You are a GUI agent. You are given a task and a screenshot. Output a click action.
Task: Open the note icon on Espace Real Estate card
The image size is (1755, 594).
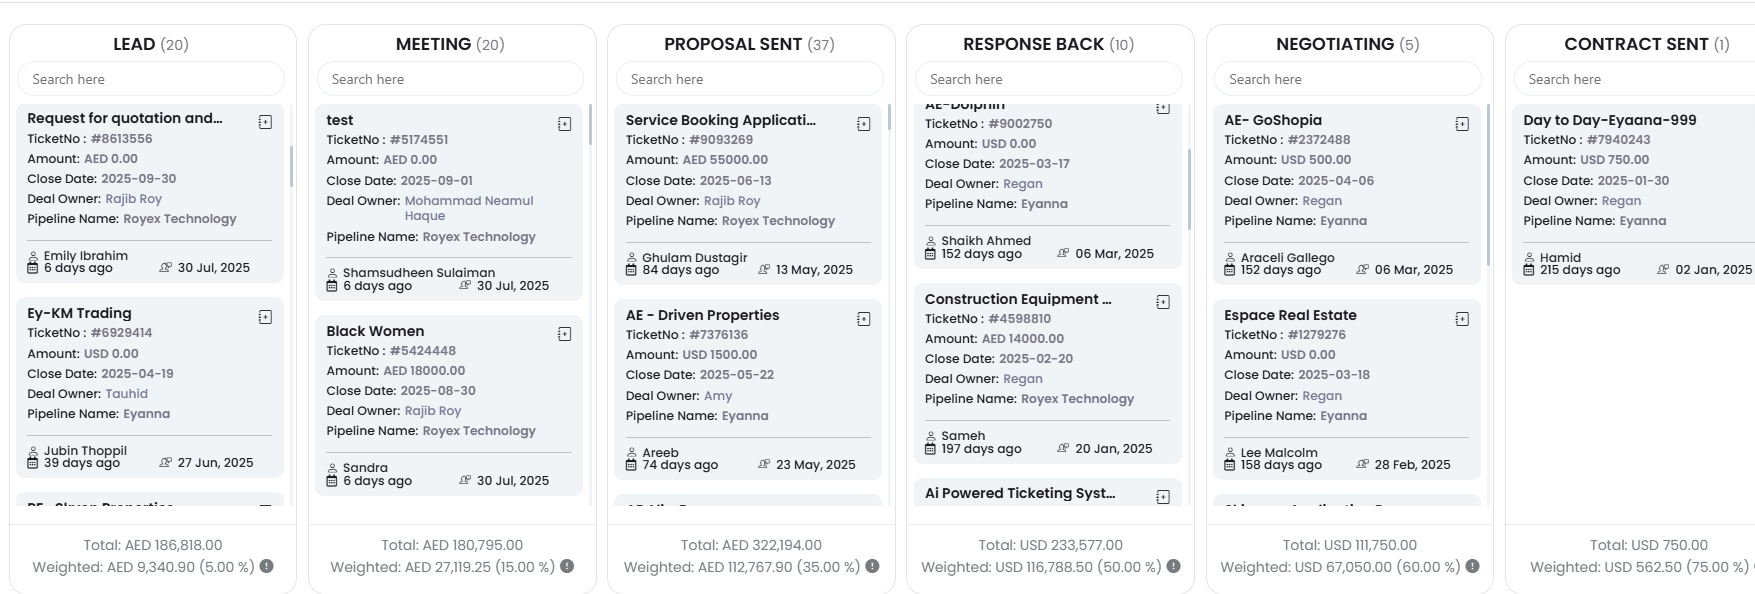(1462, 319)
